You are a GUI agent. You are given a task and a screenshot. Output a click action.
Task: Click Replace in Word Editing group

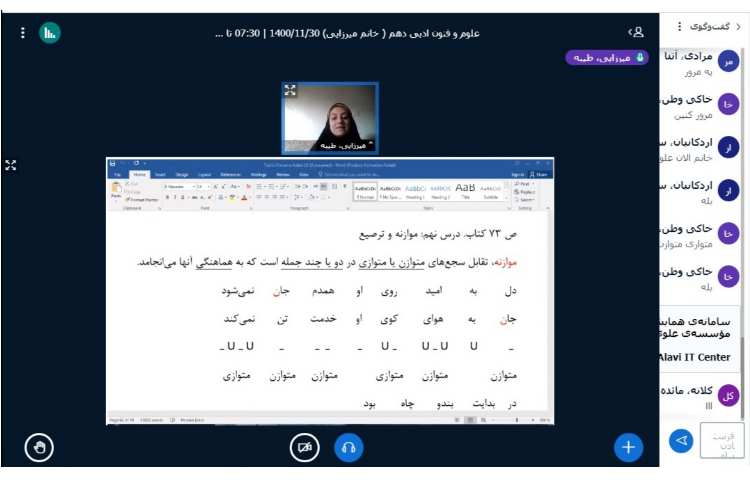[524, 192]
